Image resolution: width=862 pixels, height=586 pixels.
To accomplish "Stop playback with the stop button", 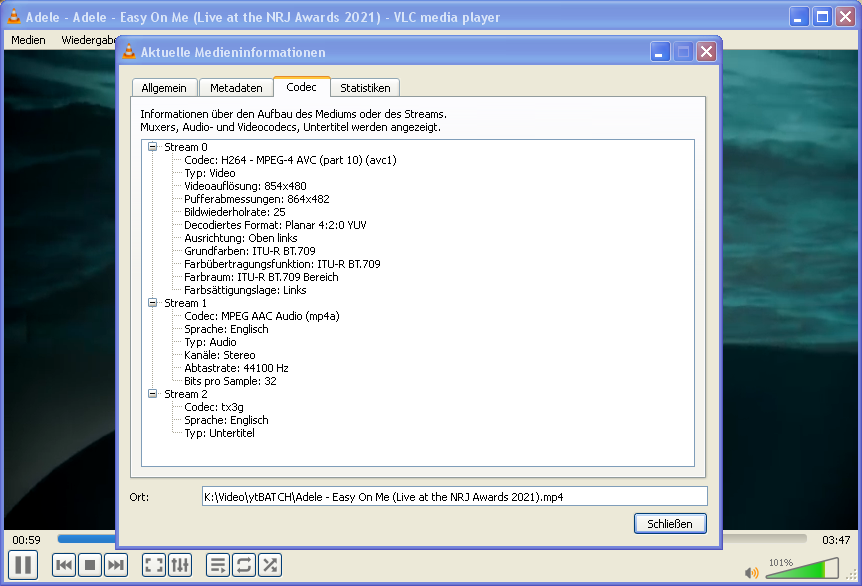I will (90, 565).
